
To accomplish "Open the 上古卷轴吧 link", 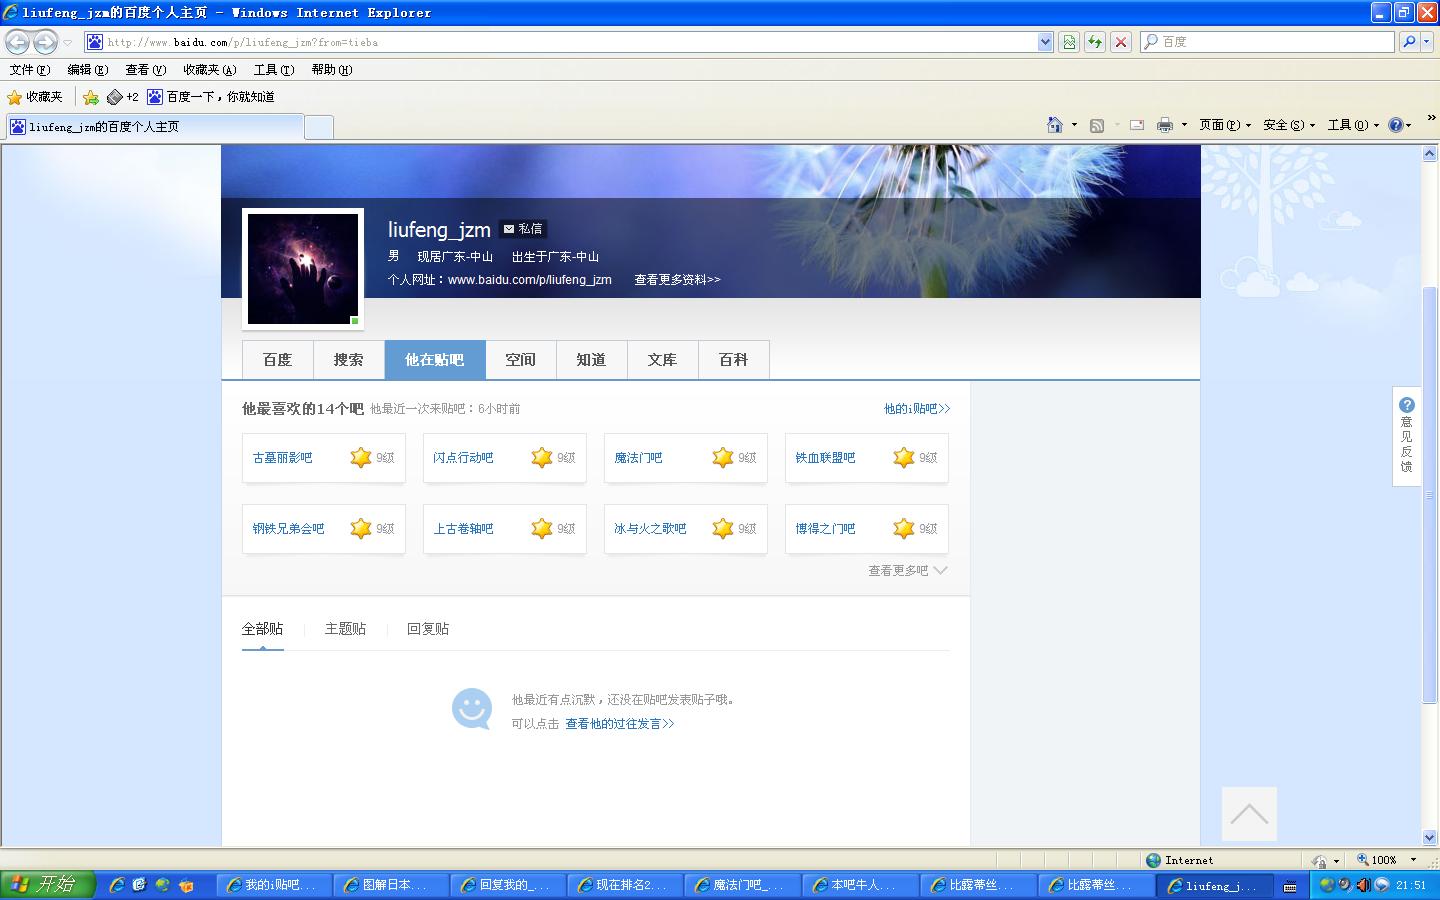I will point(463,529).
